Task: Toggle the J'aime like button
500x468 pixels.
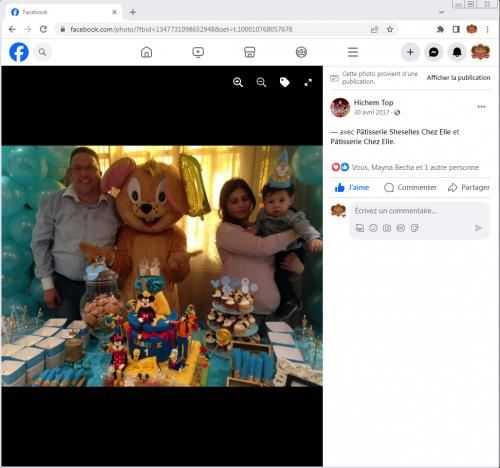Action: point(352,187)
